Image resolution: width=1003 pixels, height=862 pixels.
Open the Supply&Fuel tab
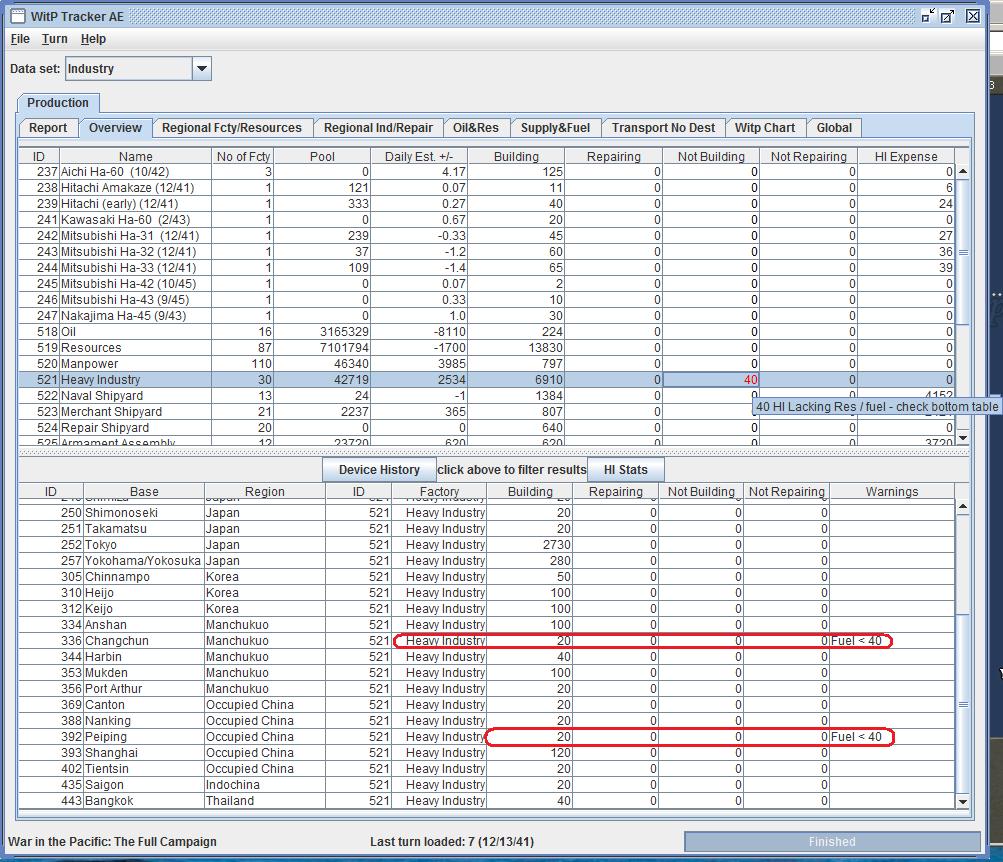[x=555, y=128]
